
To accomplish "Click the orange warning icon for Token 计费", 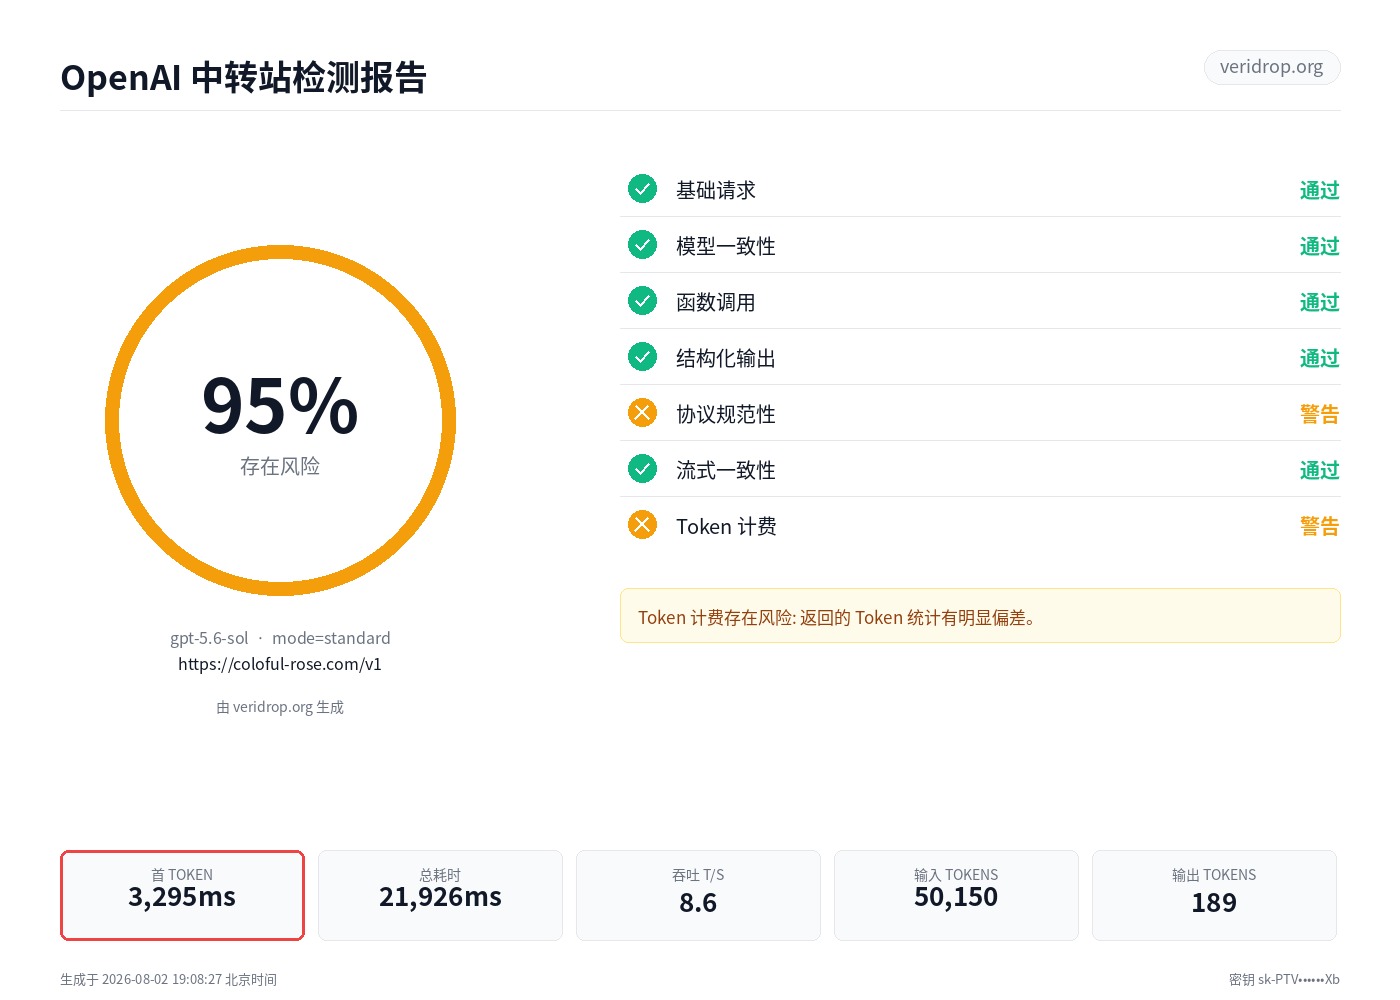I will pyautogui.click(x=642, y=525).
